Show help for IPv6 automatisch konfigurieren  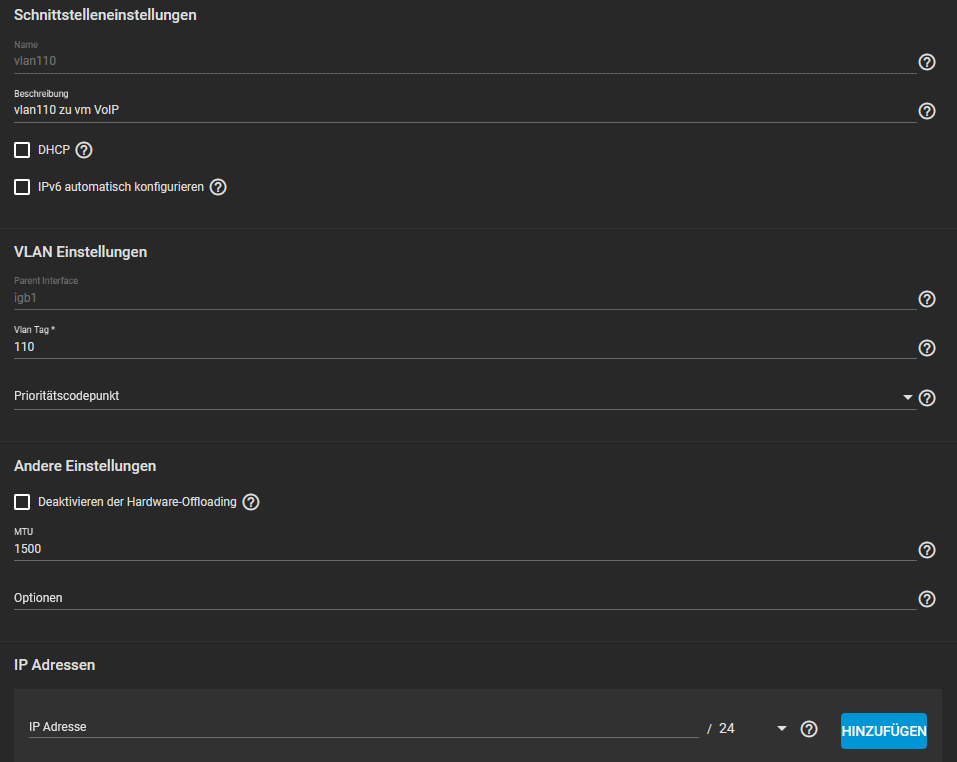[x=218, y=187]
